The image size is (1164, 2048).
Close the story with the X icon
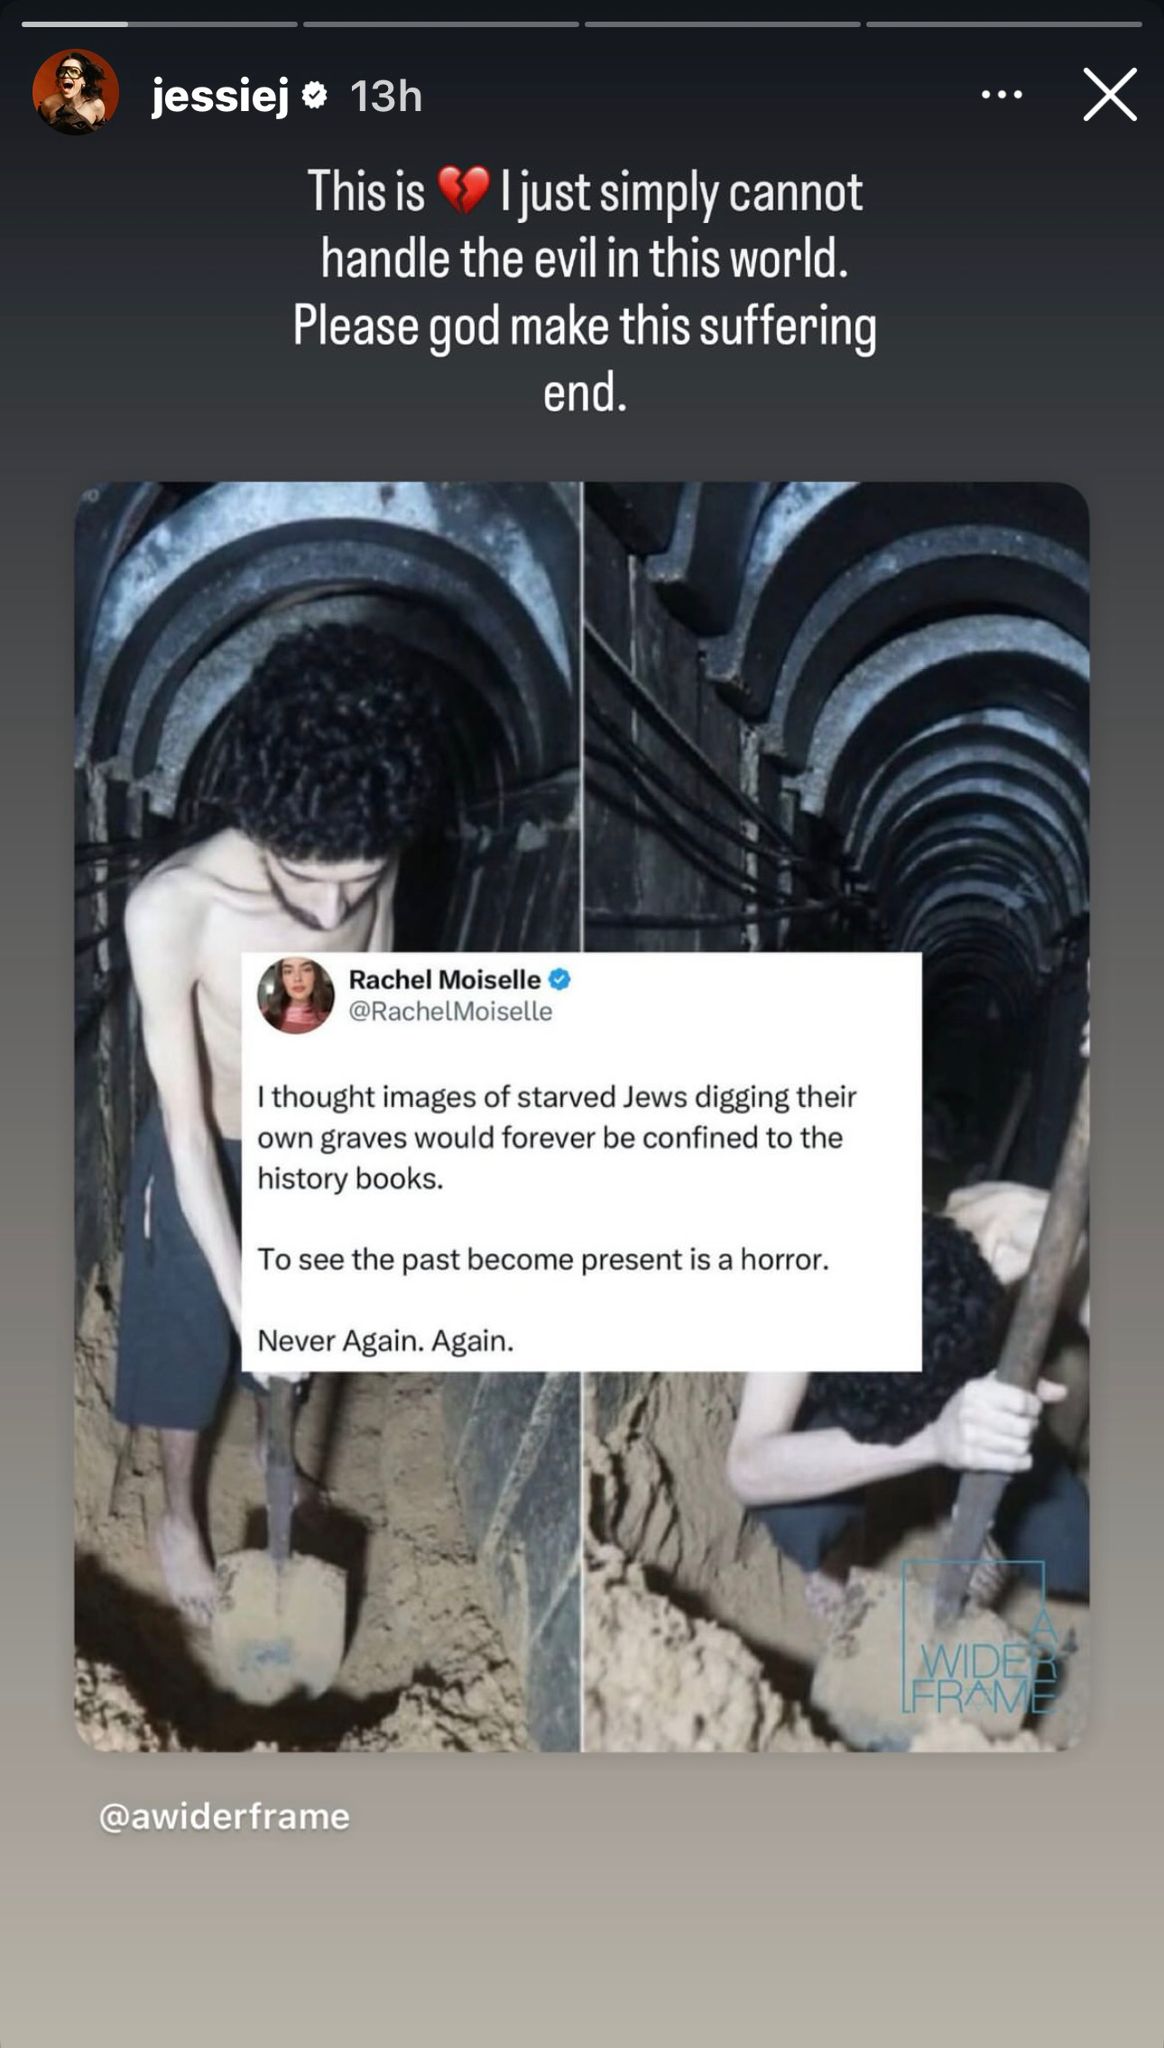(1110, 95)
